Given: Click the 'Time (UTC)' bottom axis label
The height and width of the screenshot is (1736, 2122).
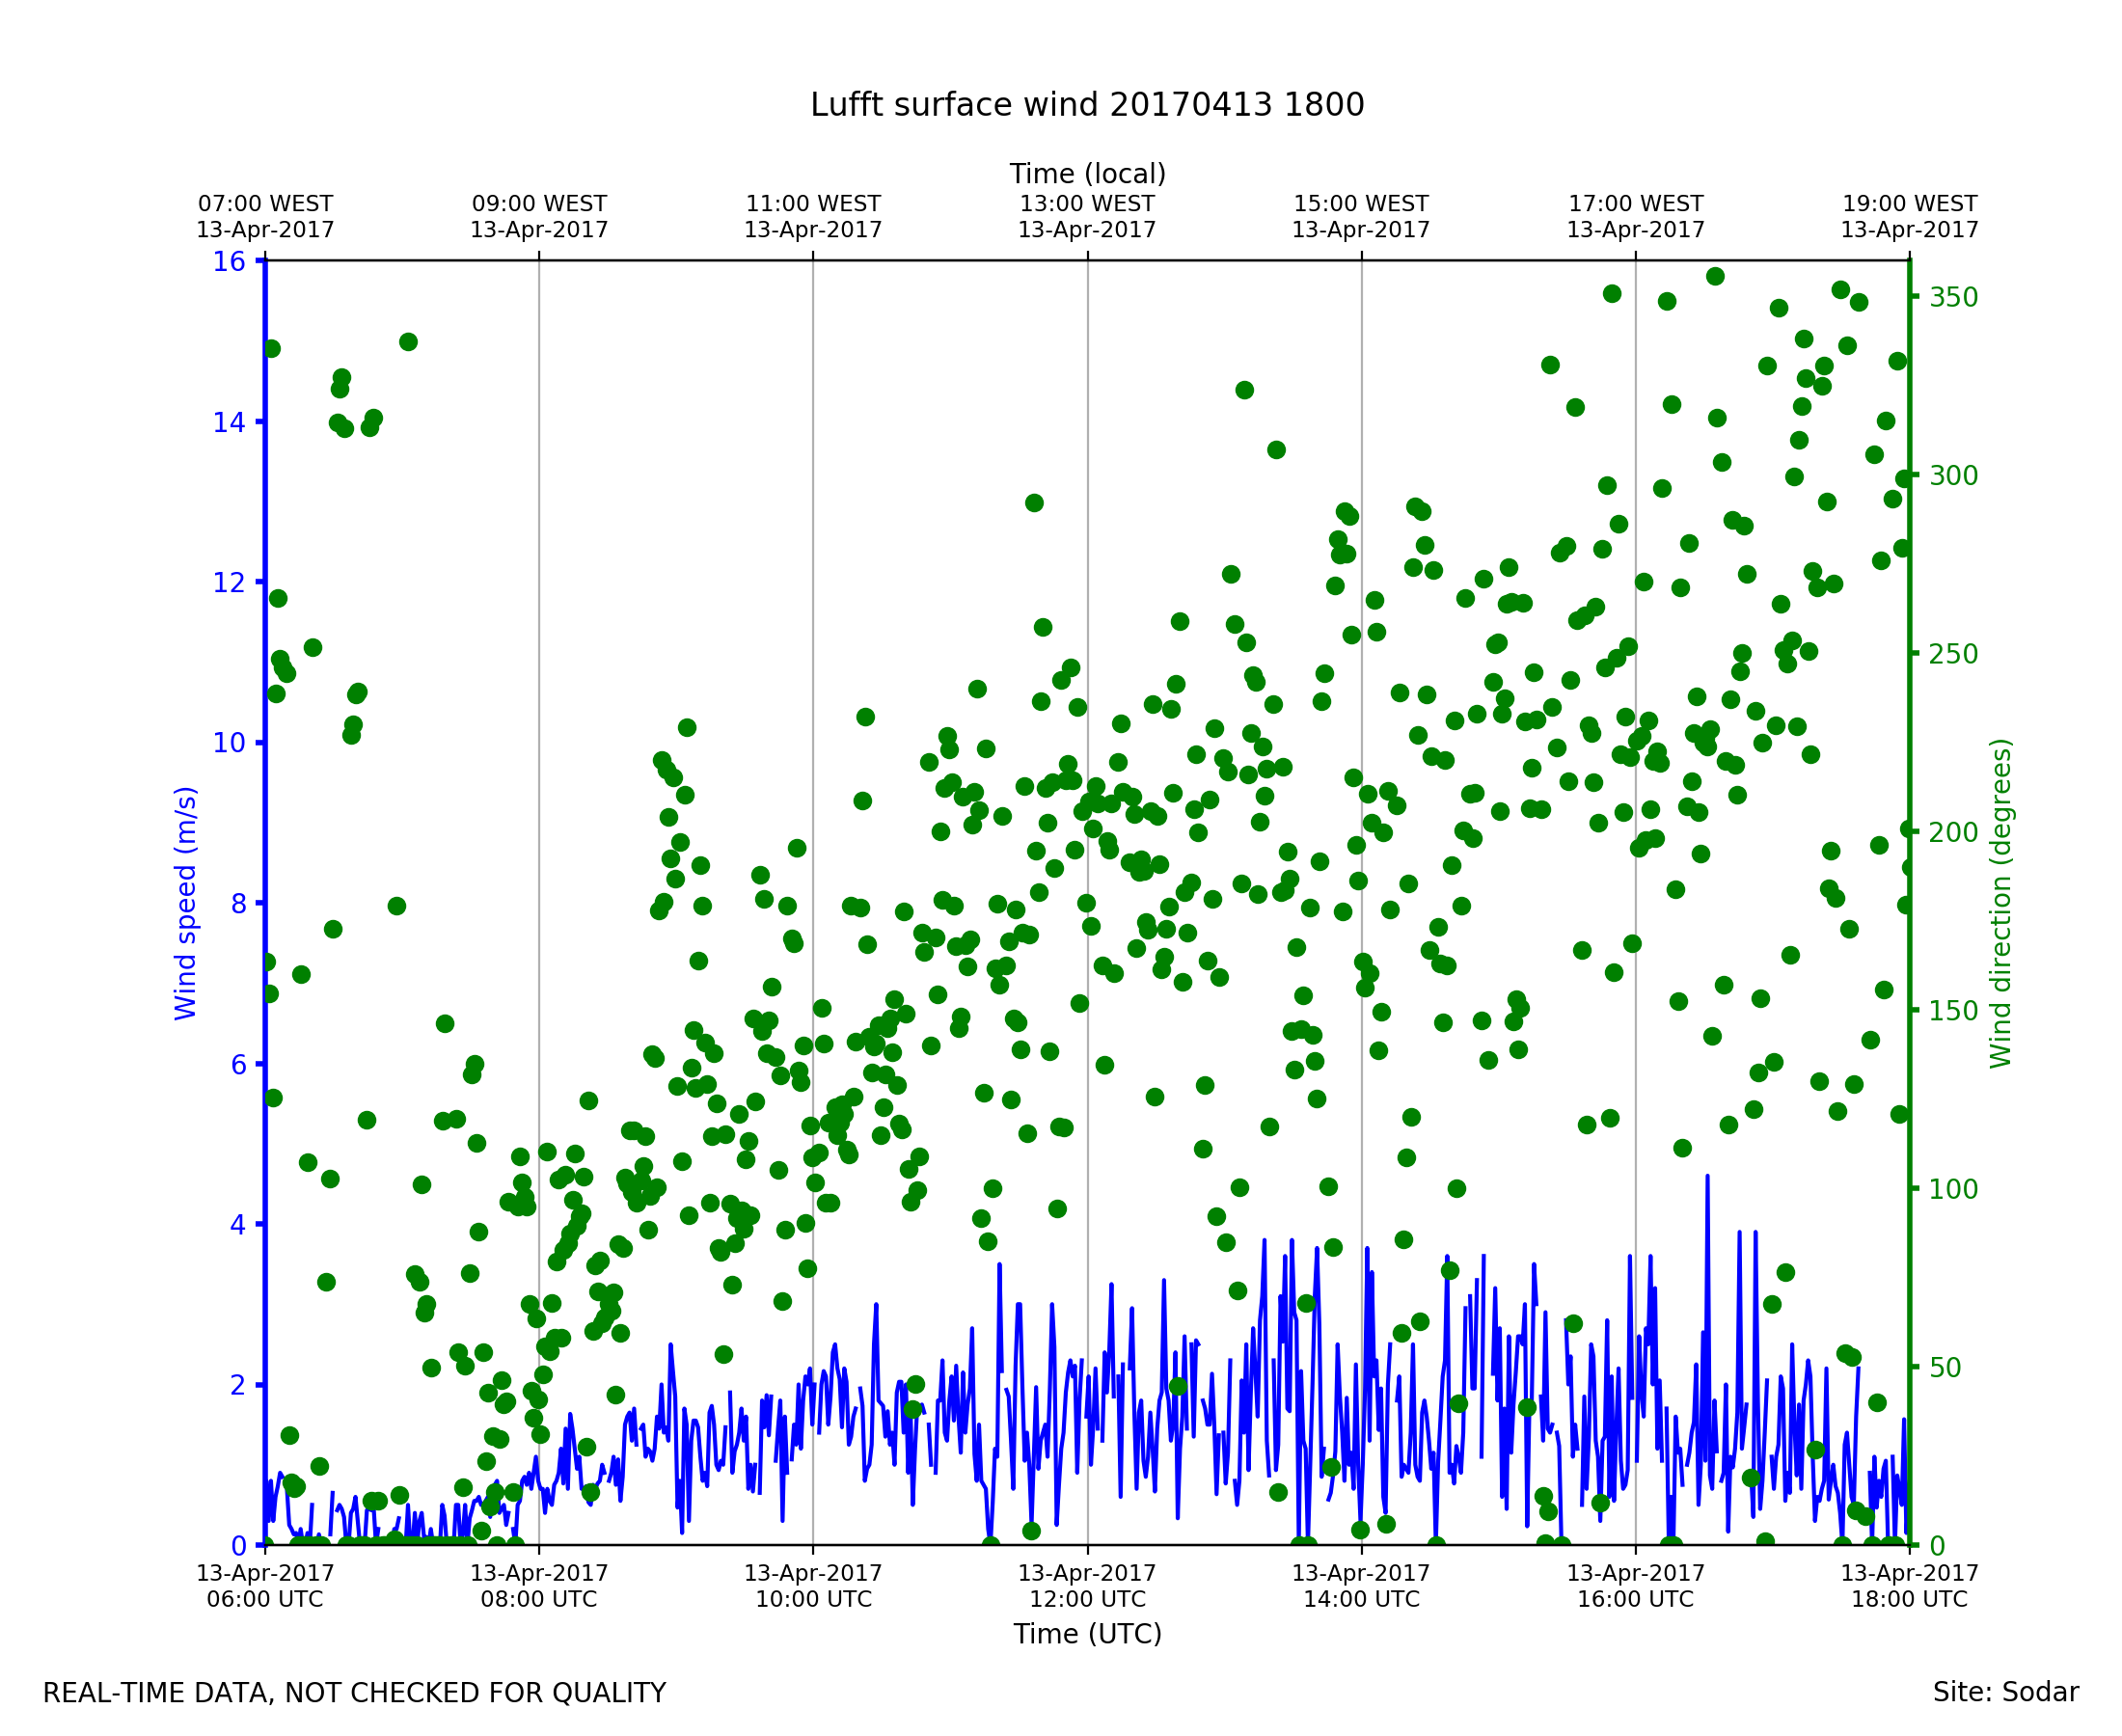Looking at the screenshot, I should pos(1087,1634).
